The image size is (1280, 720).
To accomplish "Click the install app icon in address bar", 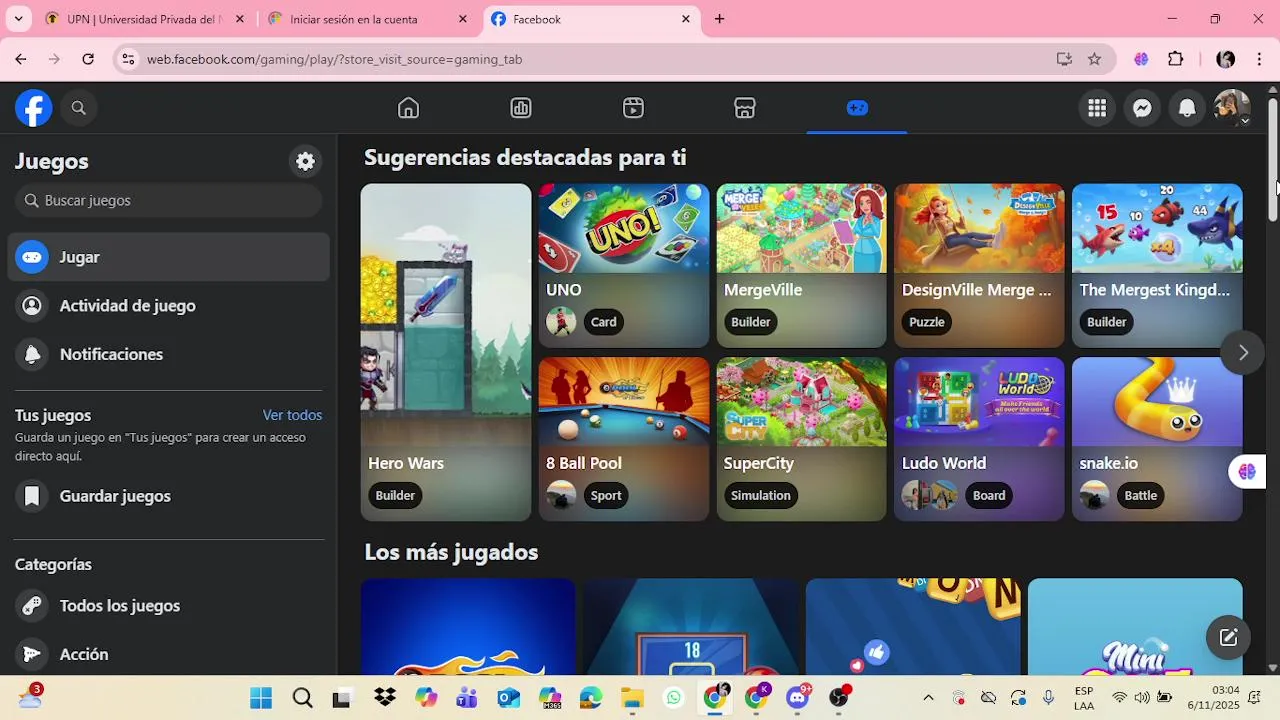I will pyautogui.click(x=1064, y=59).
